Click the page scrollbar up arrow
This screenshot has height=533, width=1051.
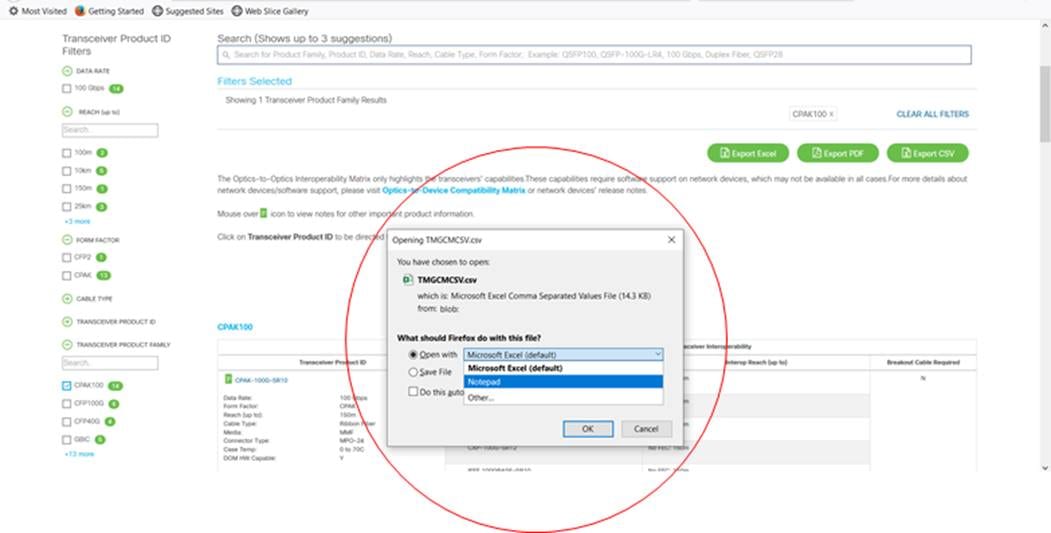coord(1045,26)
